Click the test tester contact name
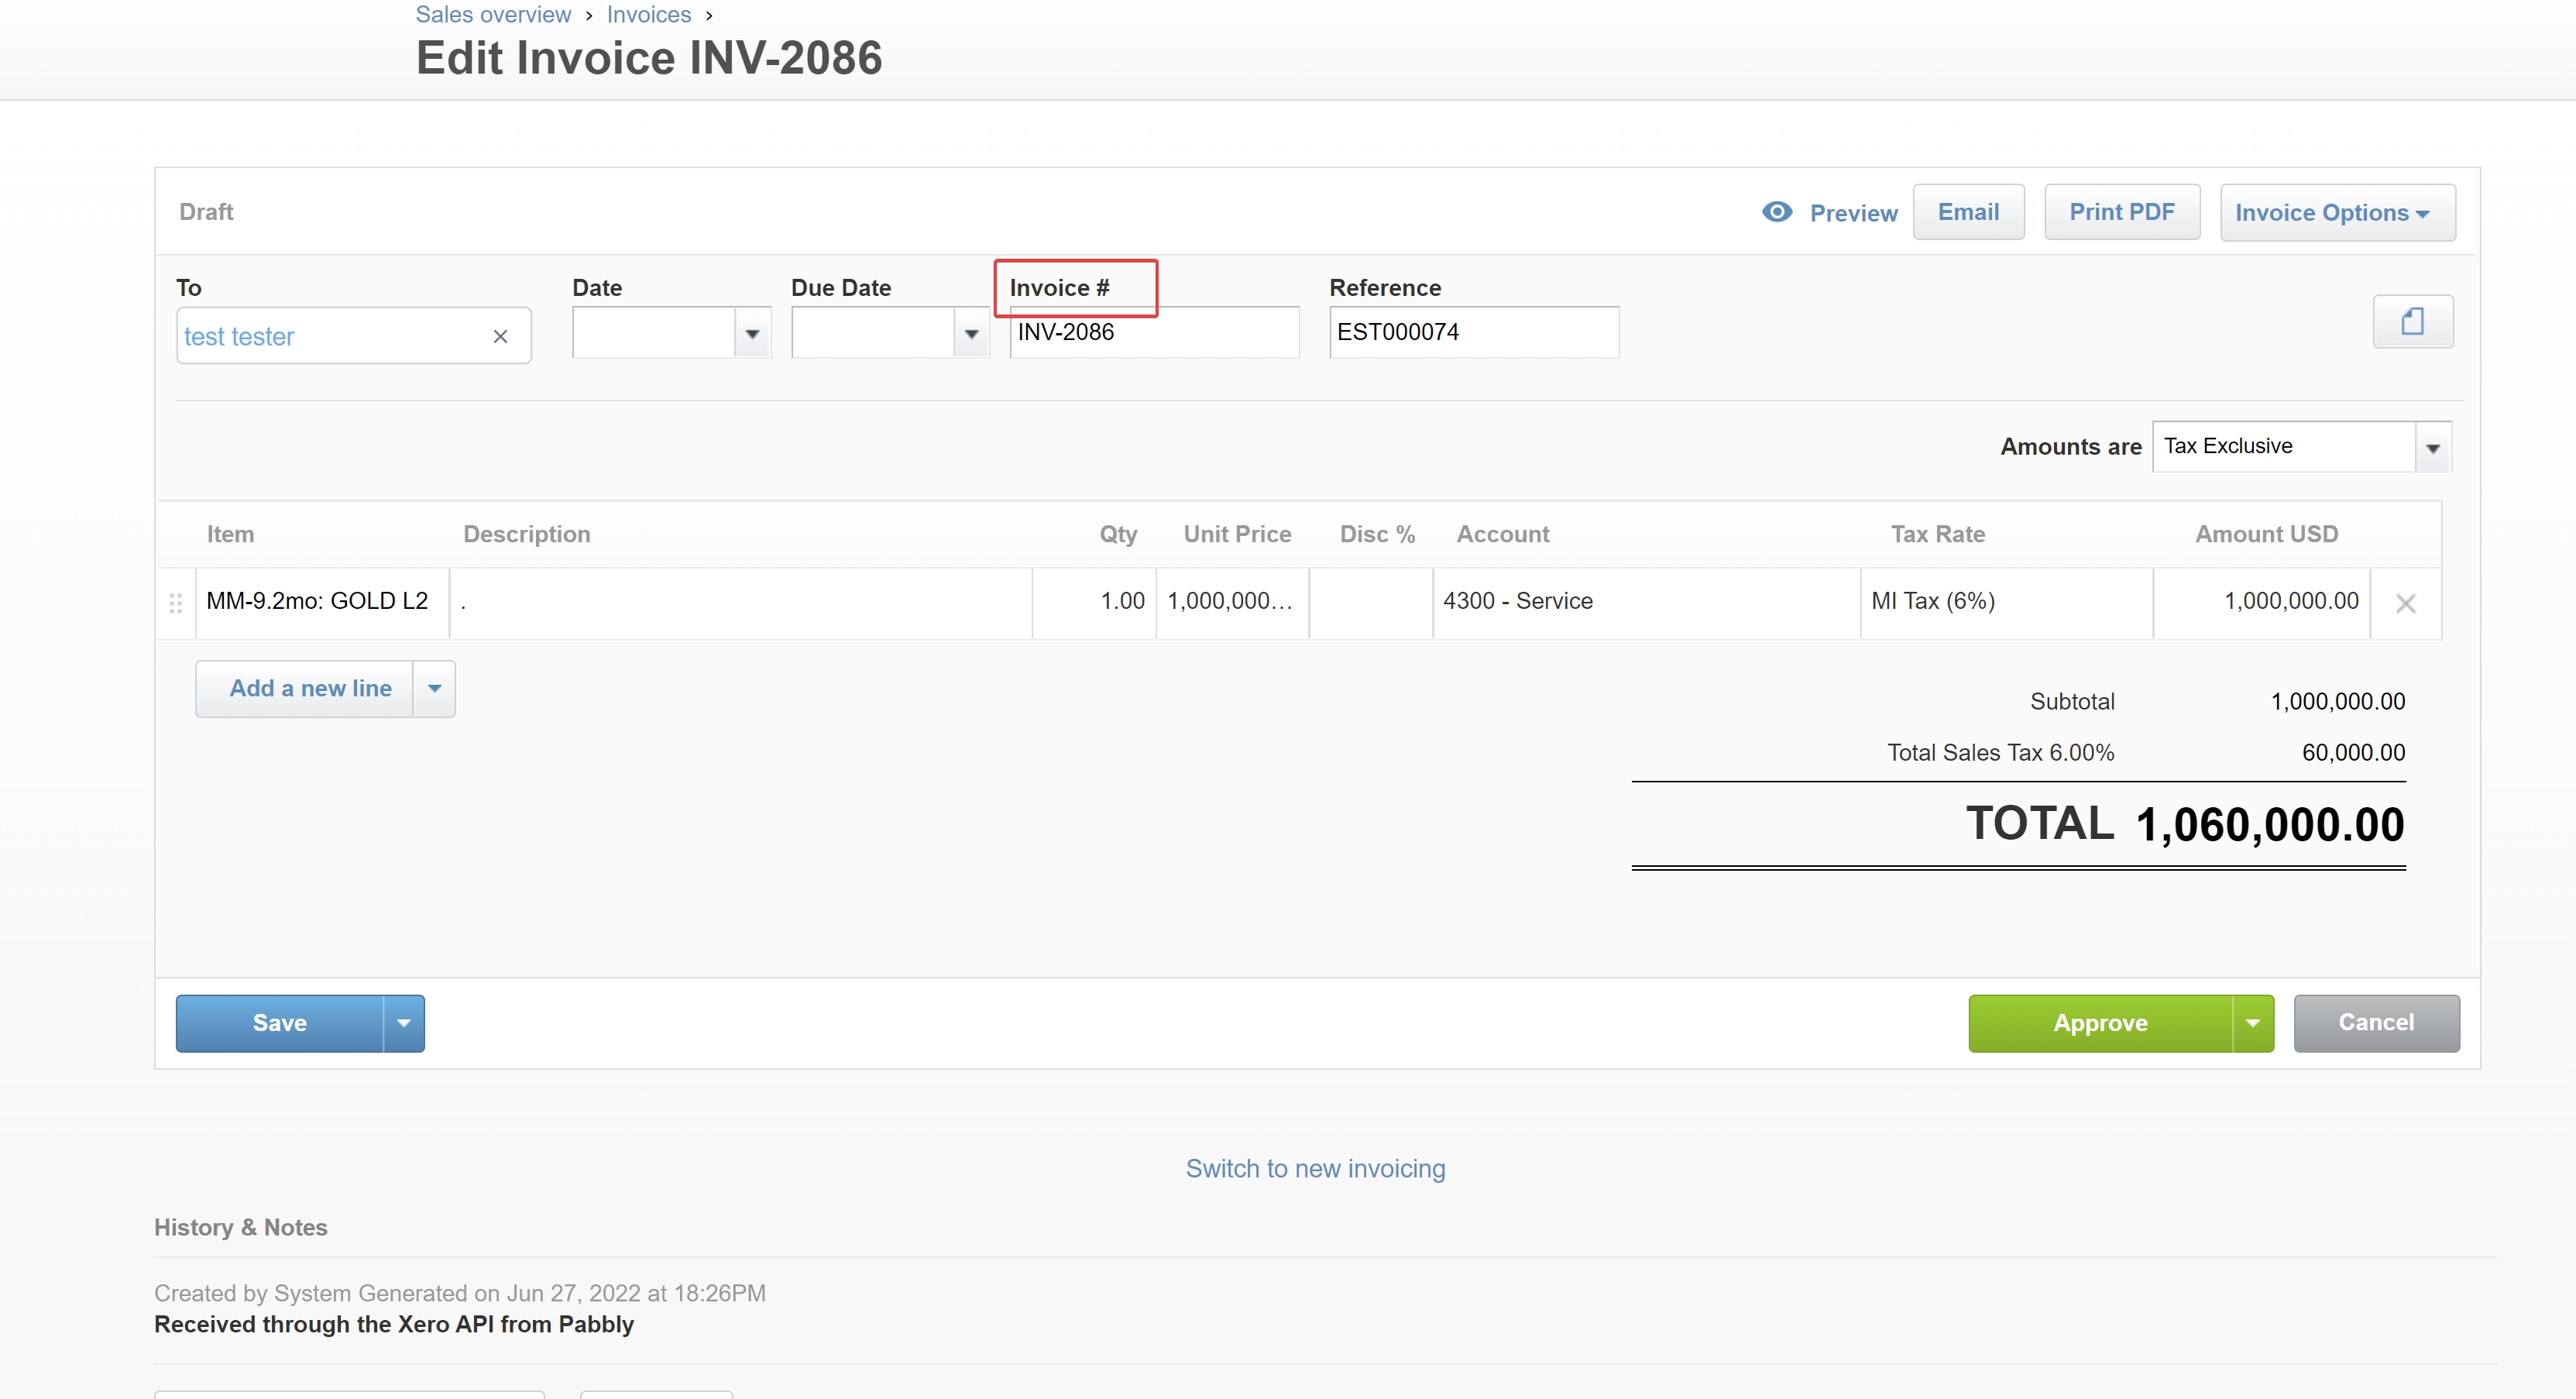 click(239, 337)
